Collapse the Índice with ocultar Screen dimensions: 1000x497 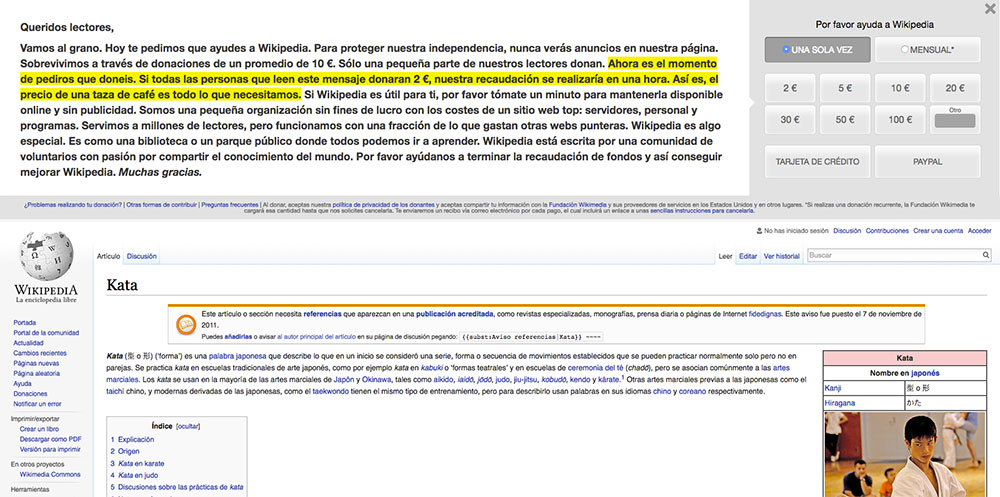[x=188, y=426]
